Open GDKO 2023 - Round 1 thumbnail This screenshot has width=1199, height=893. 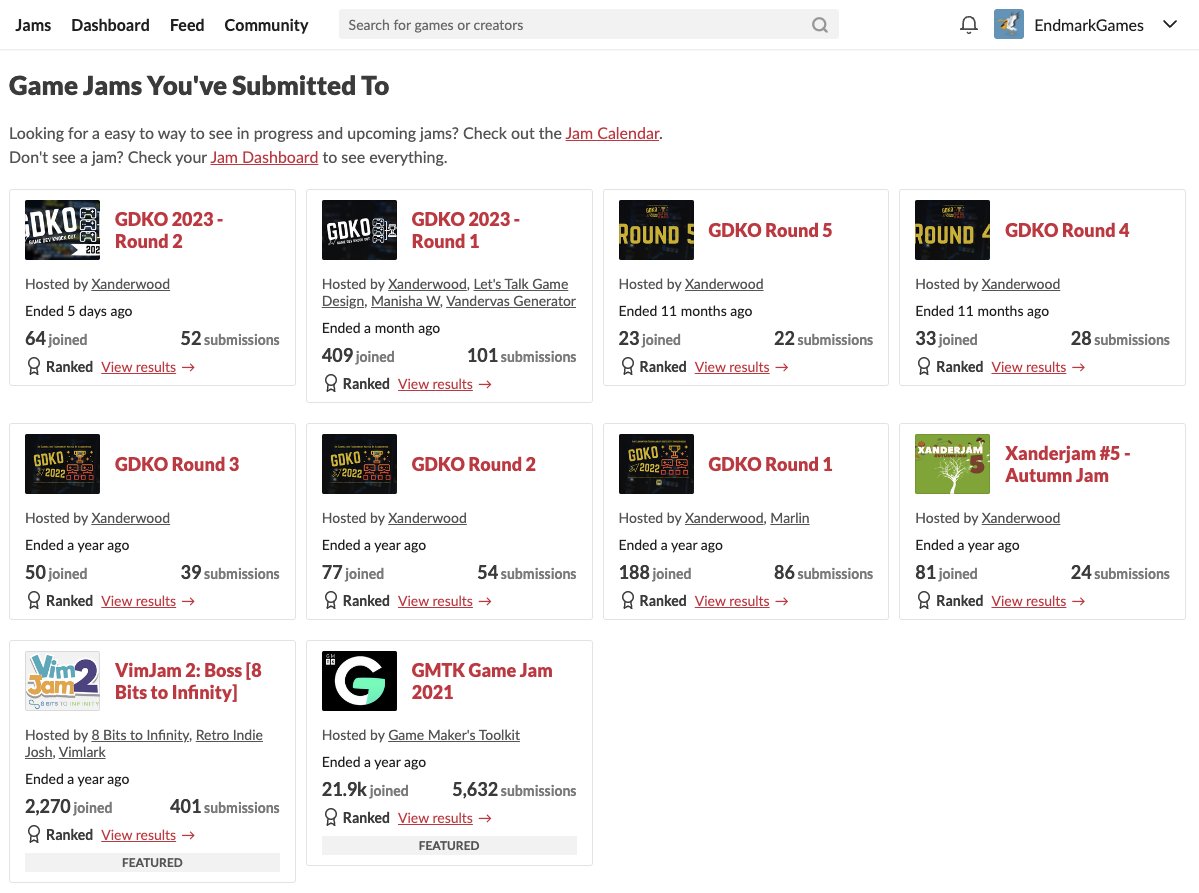coord(359,230)
